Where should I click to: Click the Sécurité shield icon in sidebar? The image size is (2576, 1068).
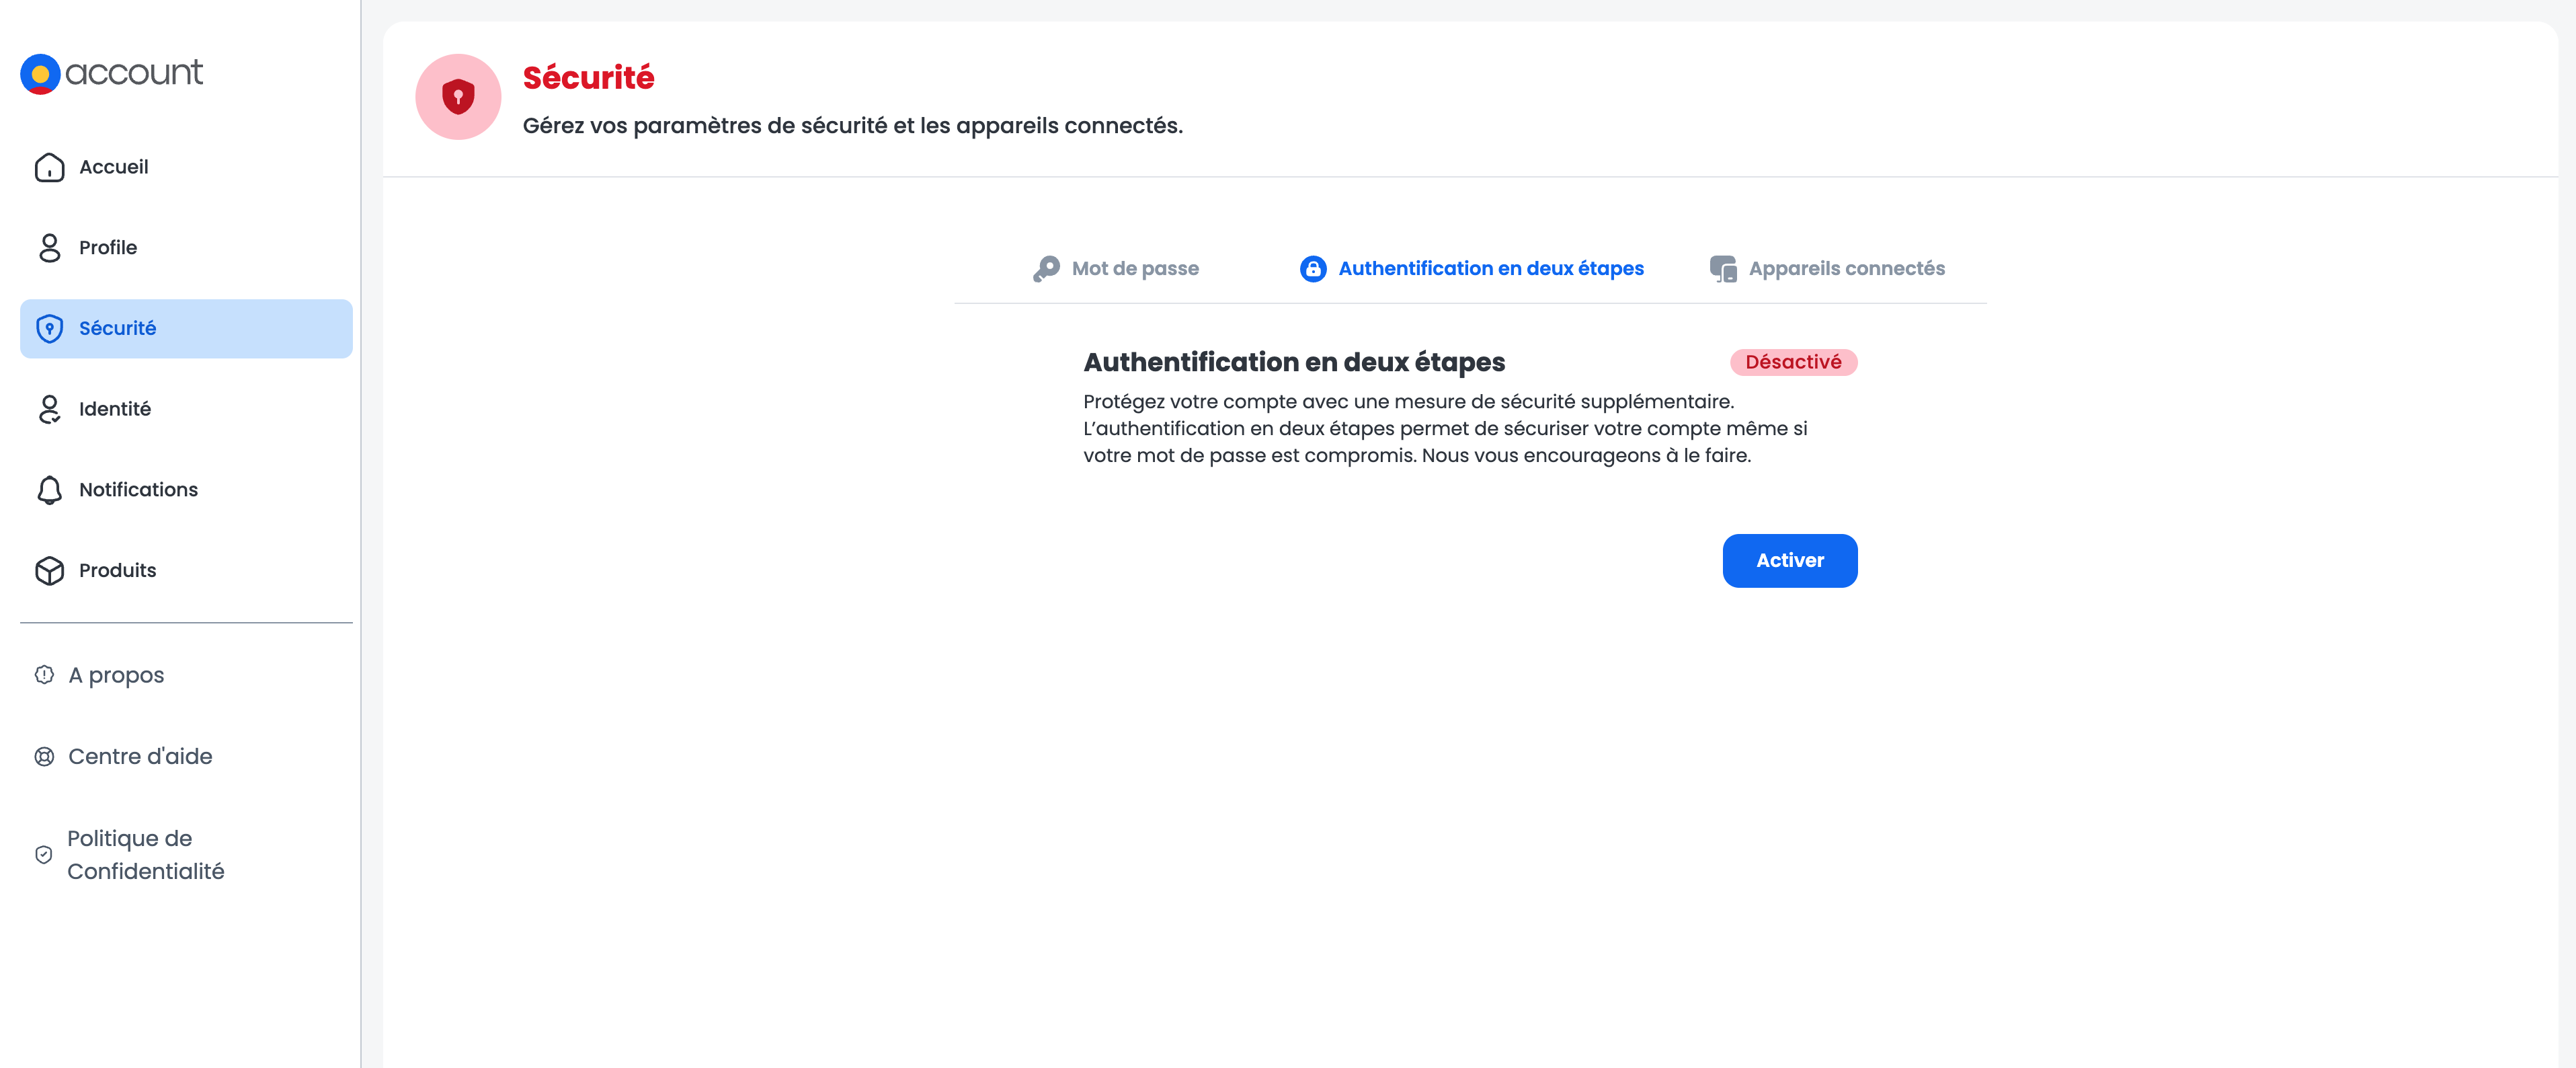tap(49, 328)
